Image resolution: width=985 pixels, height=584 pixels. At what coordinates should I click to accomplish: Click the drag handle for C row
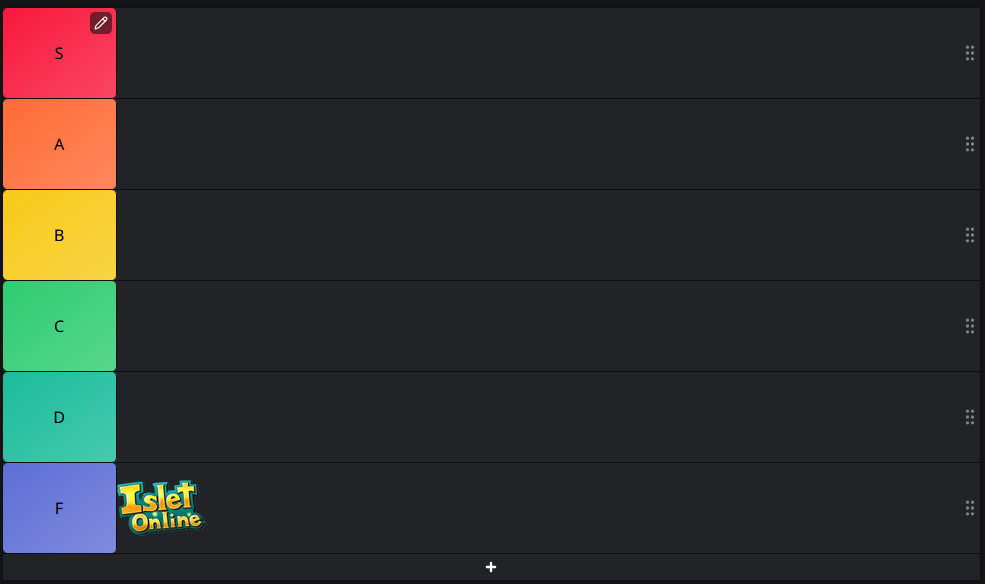click(969, 327)
